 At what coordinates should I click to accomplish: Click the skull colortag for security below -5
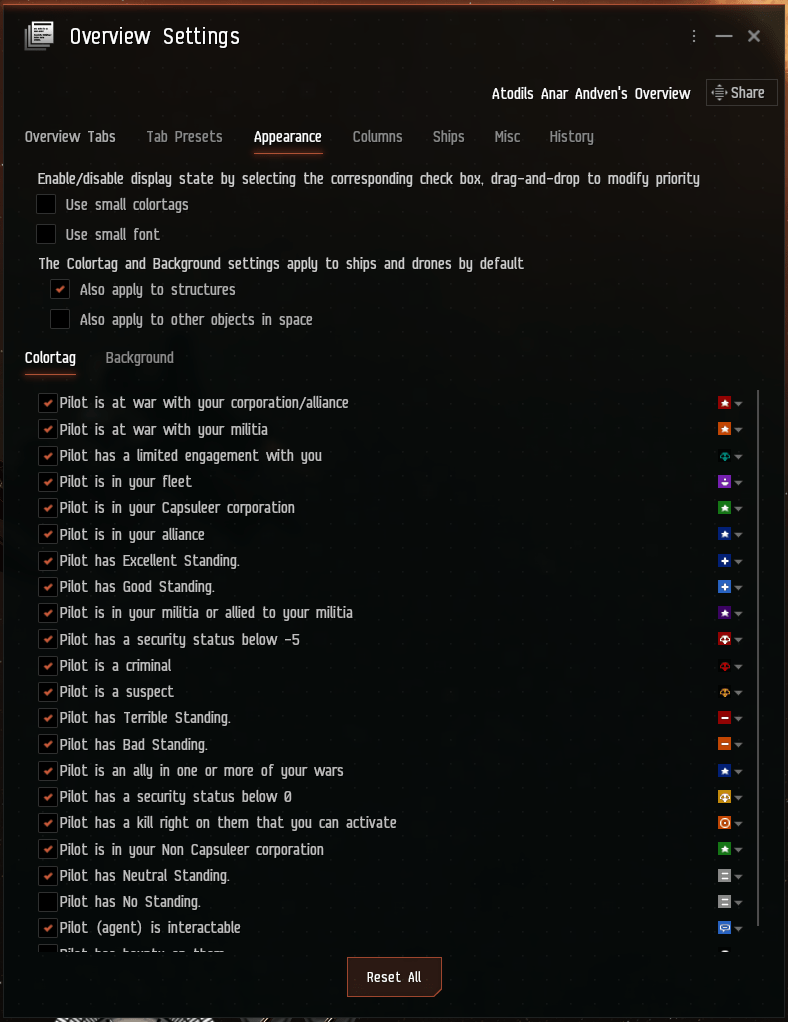coord(722,639)
